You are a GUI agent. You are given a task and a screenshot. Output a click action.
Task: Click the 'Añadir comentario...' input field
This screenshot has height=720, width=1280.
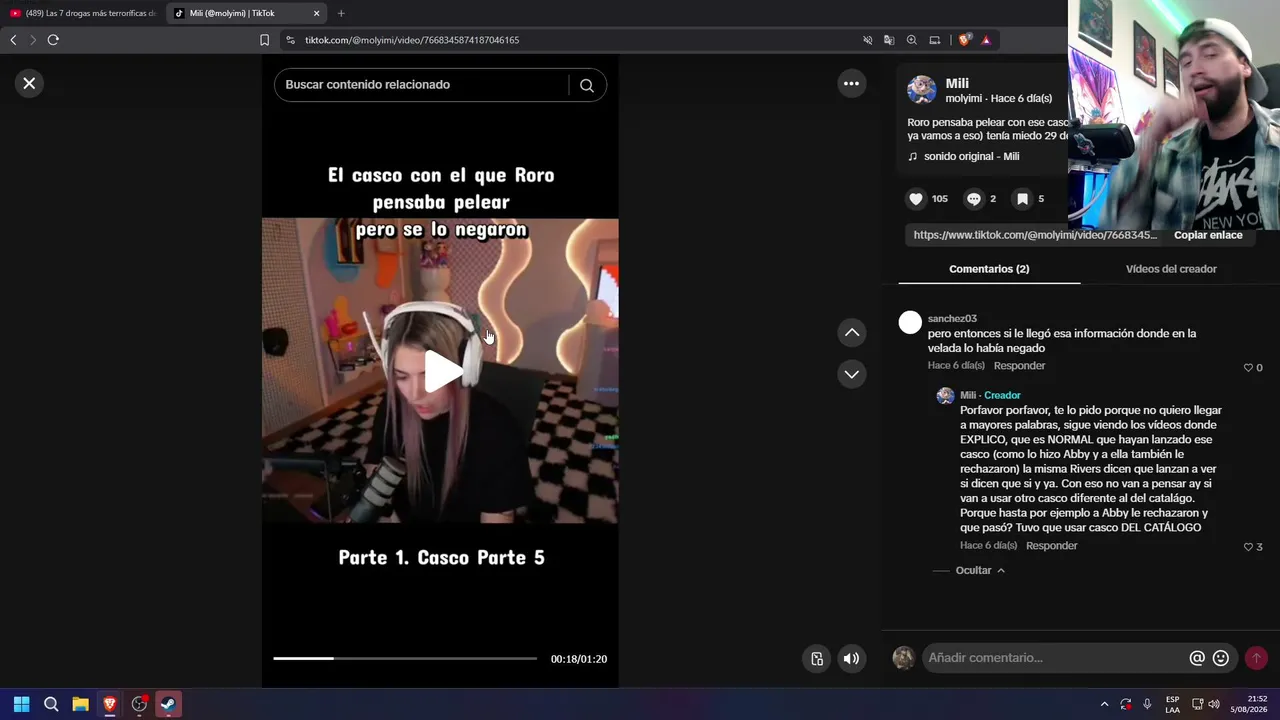point(1054,658)
